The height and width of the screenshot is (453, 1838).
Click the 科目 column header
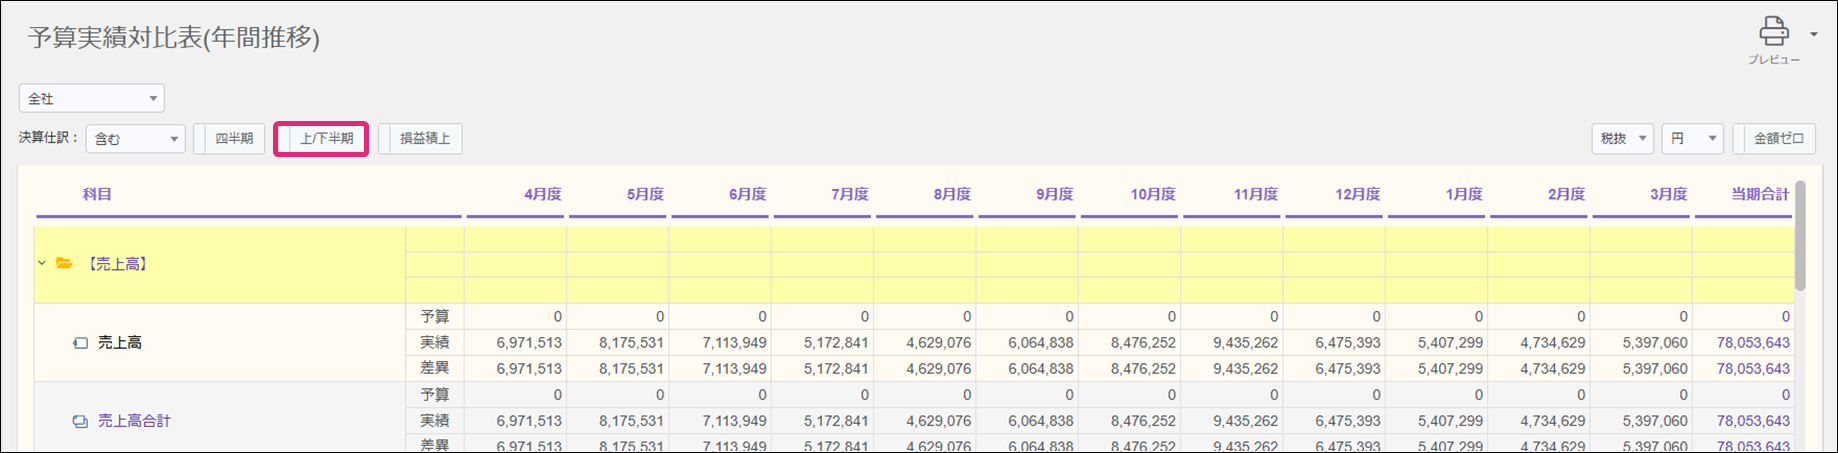[x=97, y=194]
